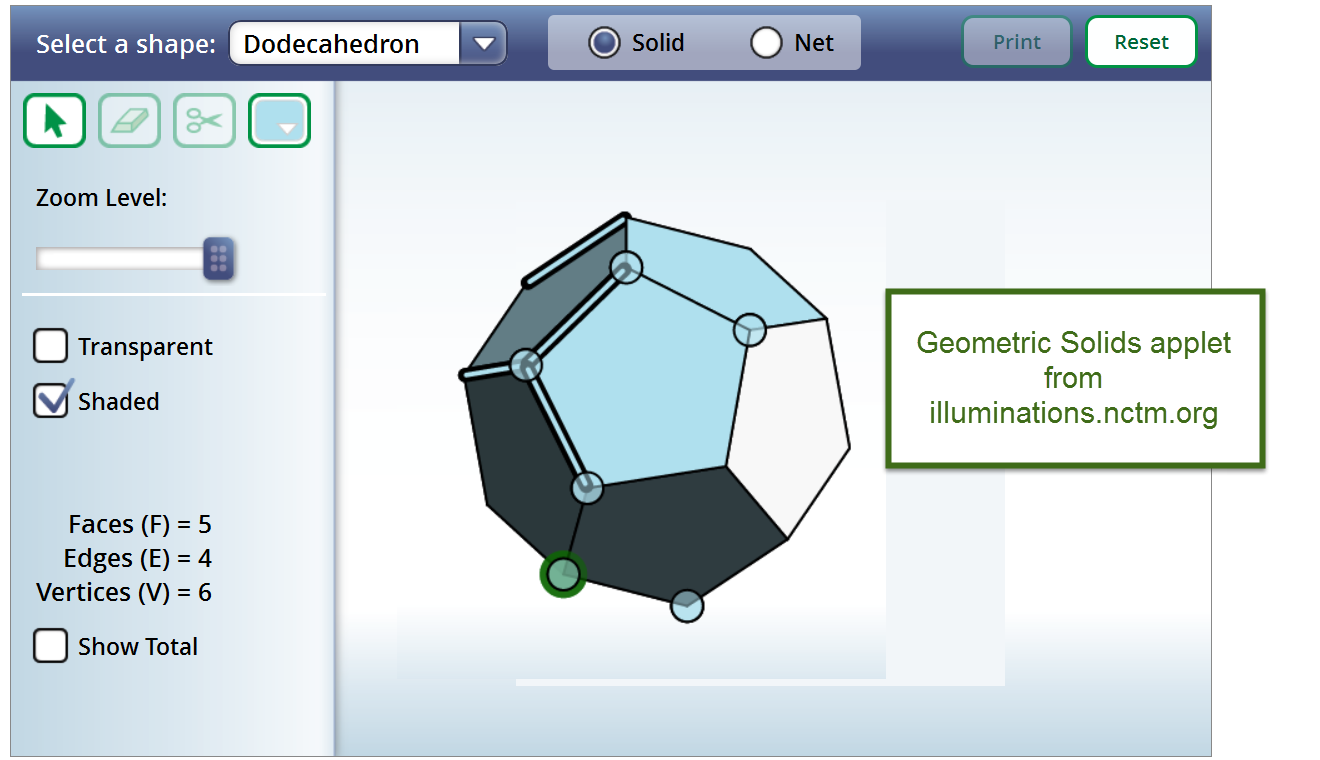The height and width of the screenshot is (760, 1320).
Task: Select the arrow pointer tool
Action: click(53, 120)
